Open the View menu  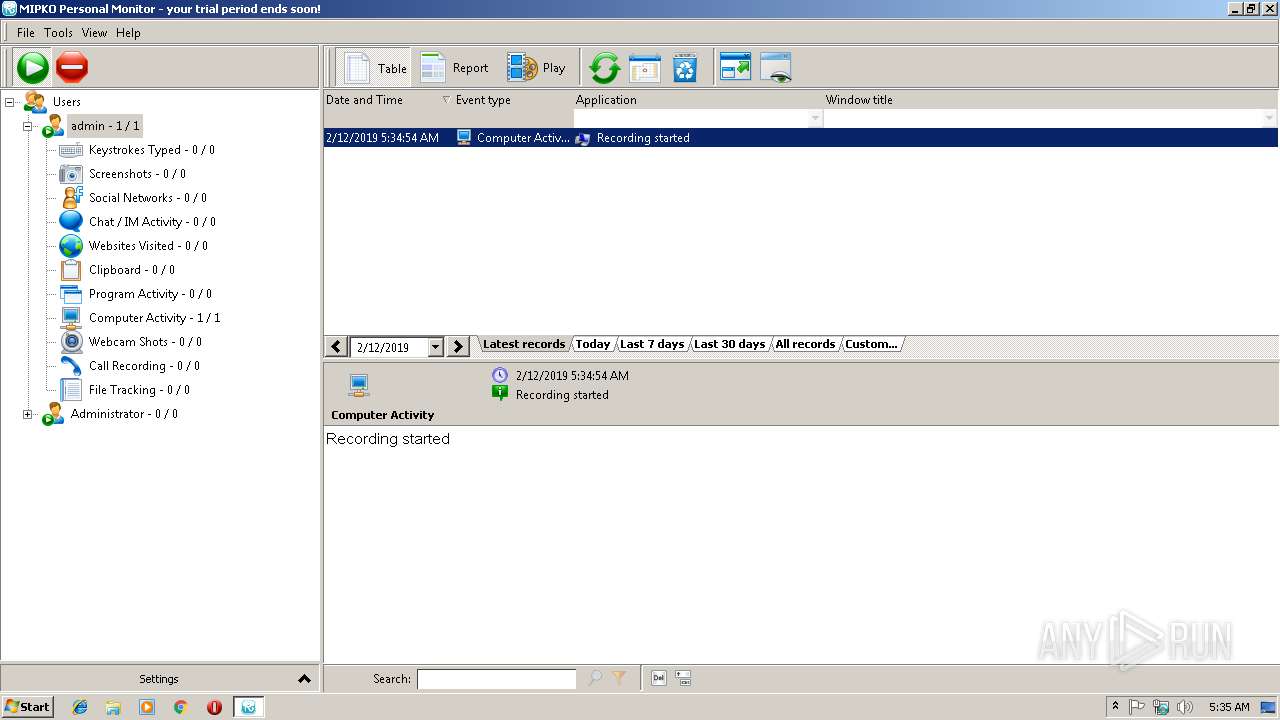coord(94,33)
